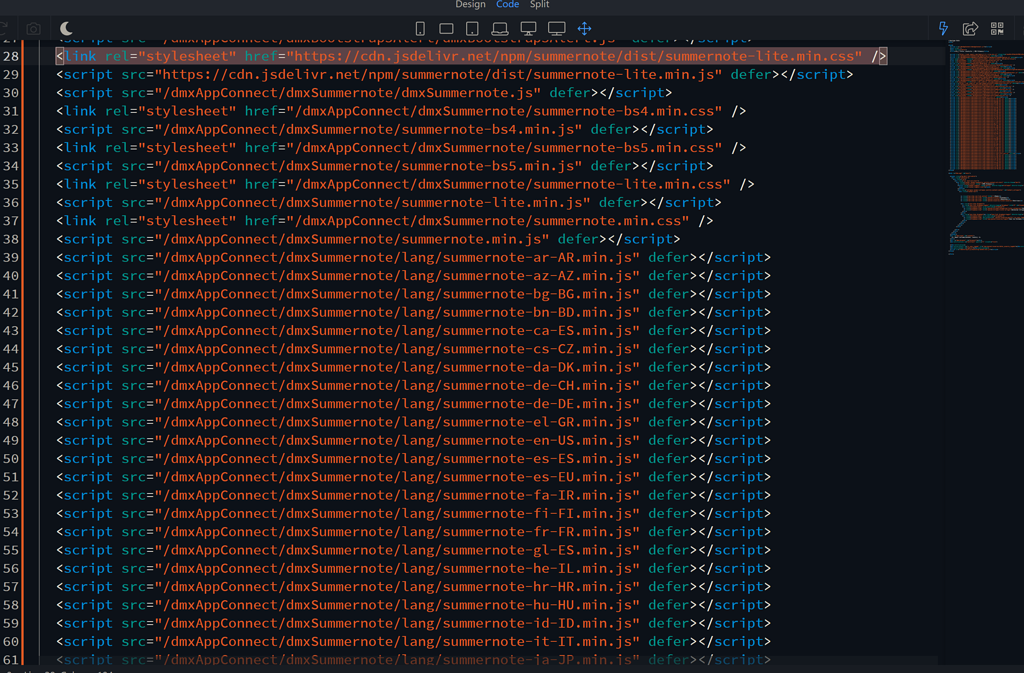Select the tablet viewport icon
1024x673 pixels.
tap(472, 29)
